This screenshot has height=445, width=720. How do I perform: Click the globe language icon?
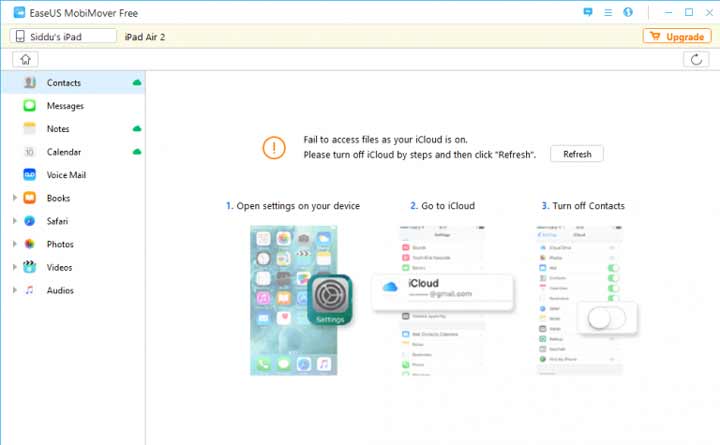(628, 12)
